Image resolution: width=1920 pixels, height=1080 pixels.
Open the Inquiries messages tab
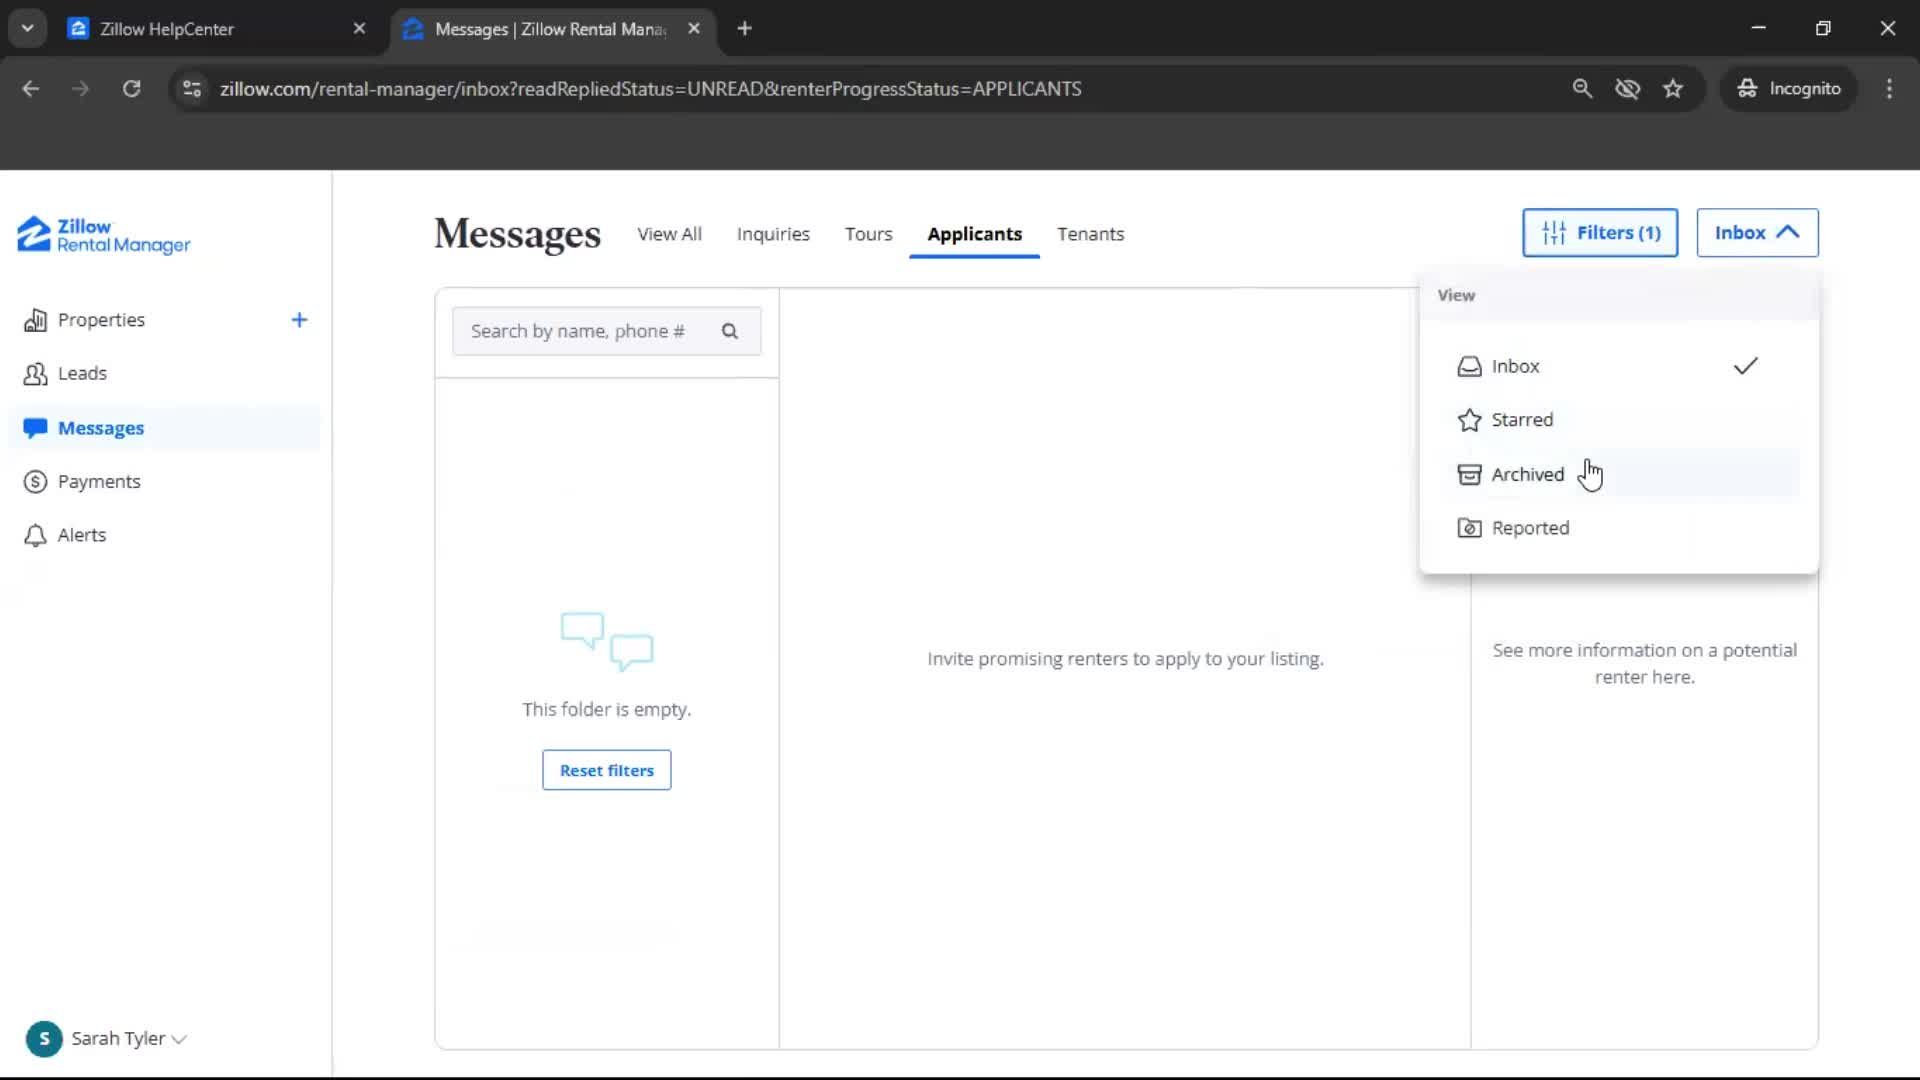(772, 234)
